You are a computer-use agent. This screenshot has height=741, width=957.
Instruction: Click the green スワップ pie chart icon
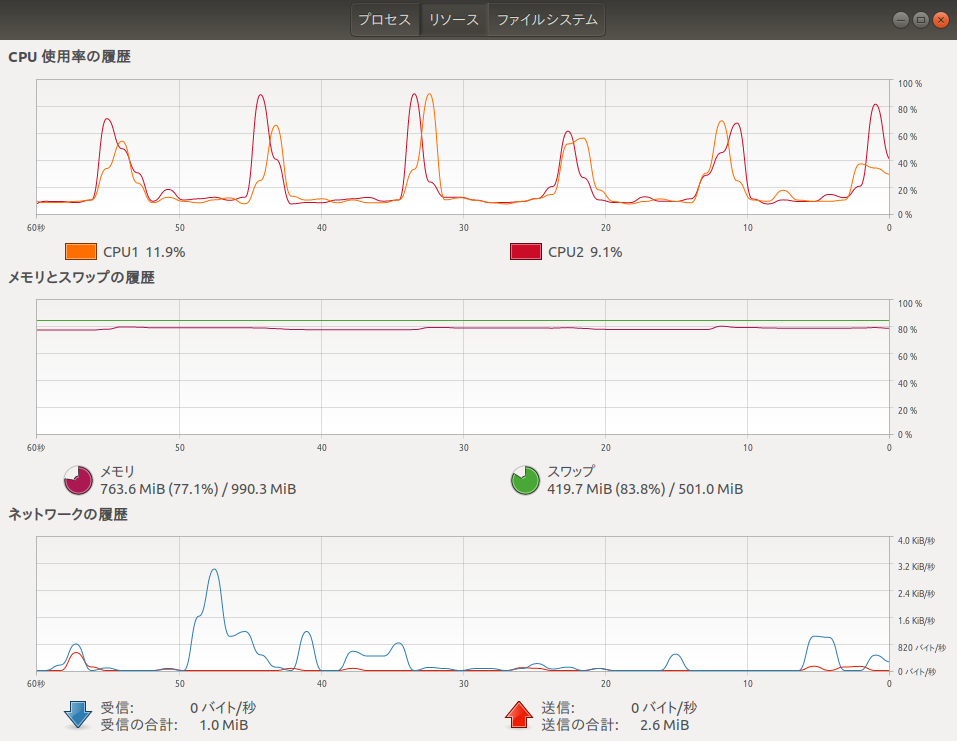[526, 480]
